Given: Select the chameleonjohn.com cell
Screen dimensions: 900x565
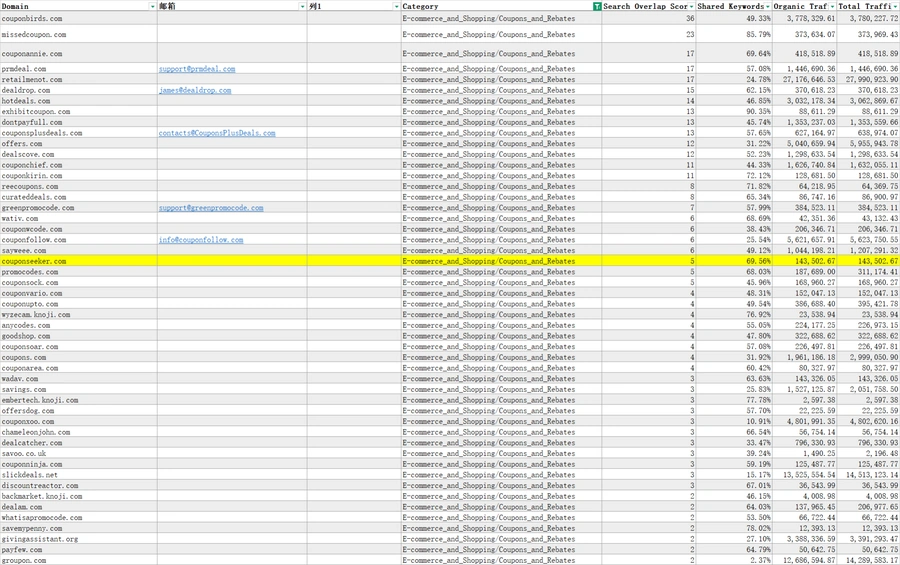Looking at the screenshot, I should tap(79, 432).
